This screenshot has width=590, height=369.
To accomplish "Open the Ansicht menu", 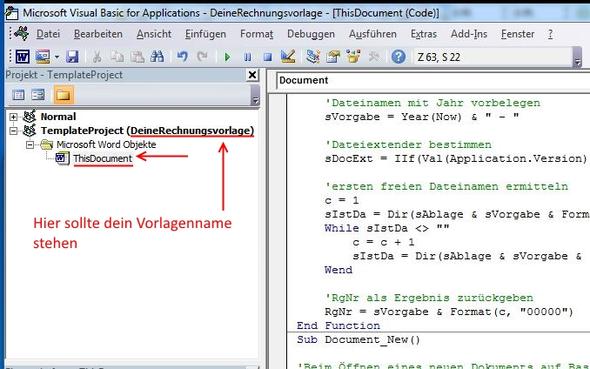I will point(154,34).
